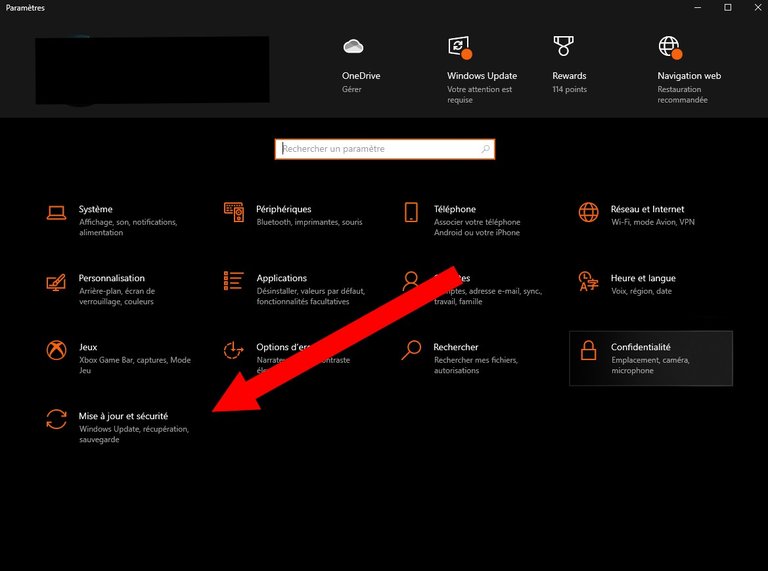Image resolution: width=768 pixels, height=571 pixels.
Task: Click the Rechercher magnifier icon
Action: pyautogui.click(x=411, y=350)
